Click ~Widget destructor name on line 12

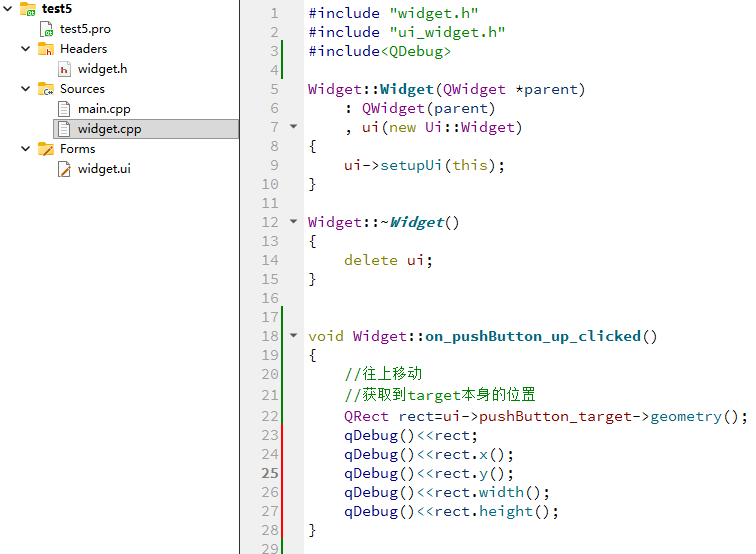point(416,222)
